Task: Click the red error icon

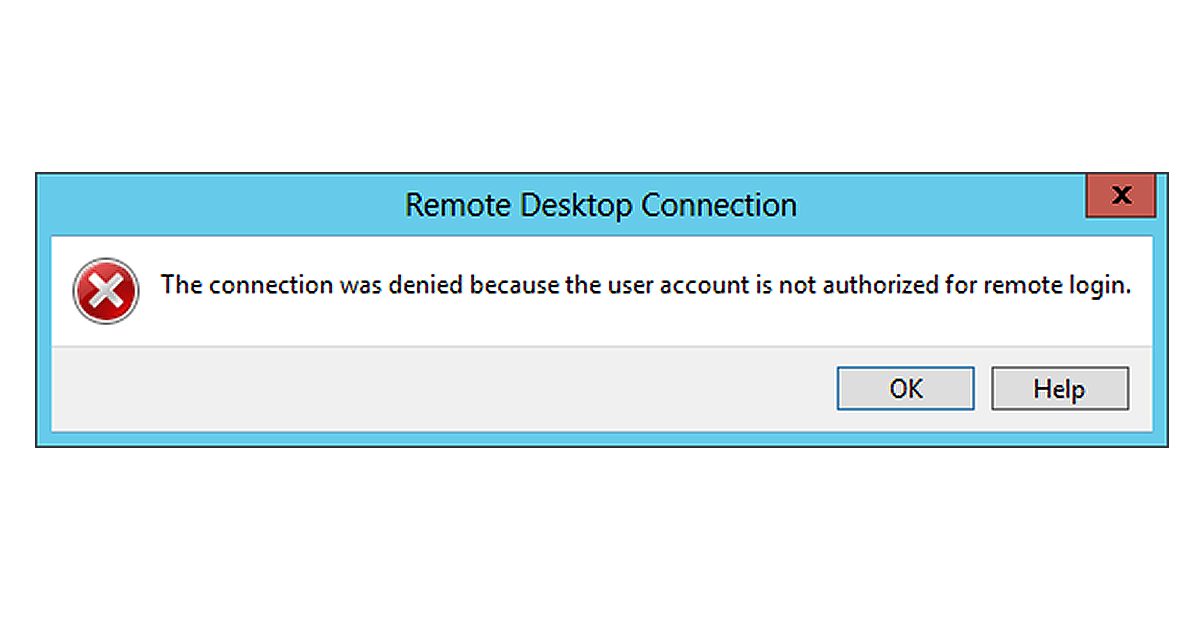Action: 106,290
